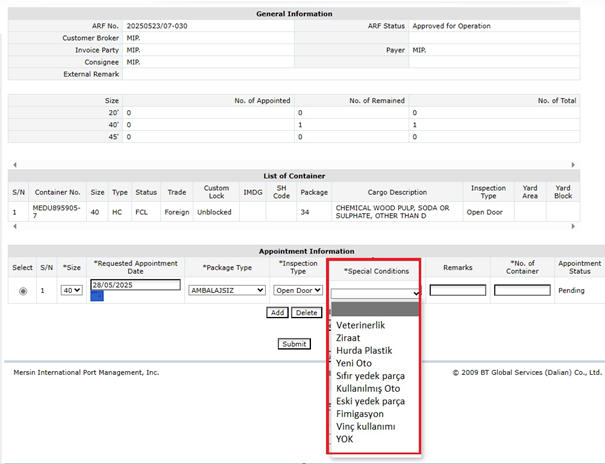Select the Vinç kullanımı option
Image resolution: width=605 pixels, height=464 pixels.
point(366,426)
